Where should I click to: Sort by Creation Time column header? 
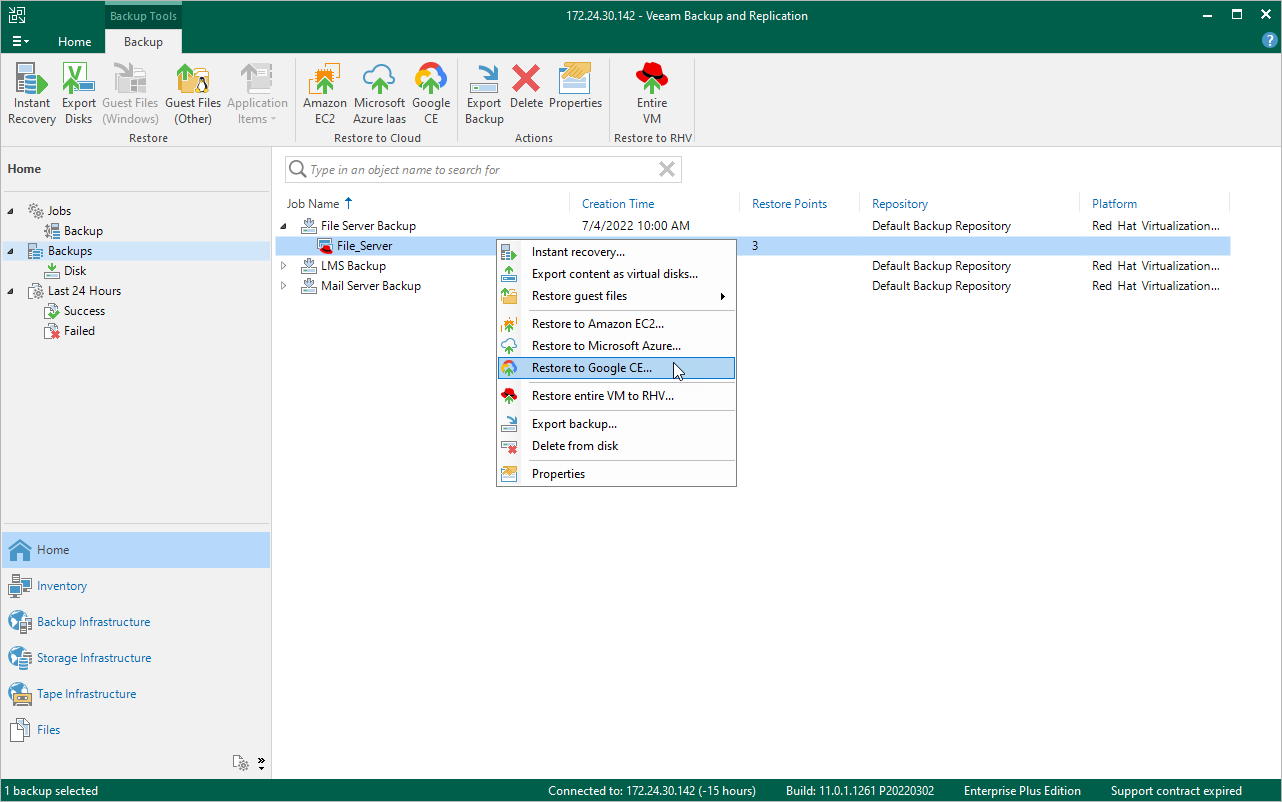618,204
